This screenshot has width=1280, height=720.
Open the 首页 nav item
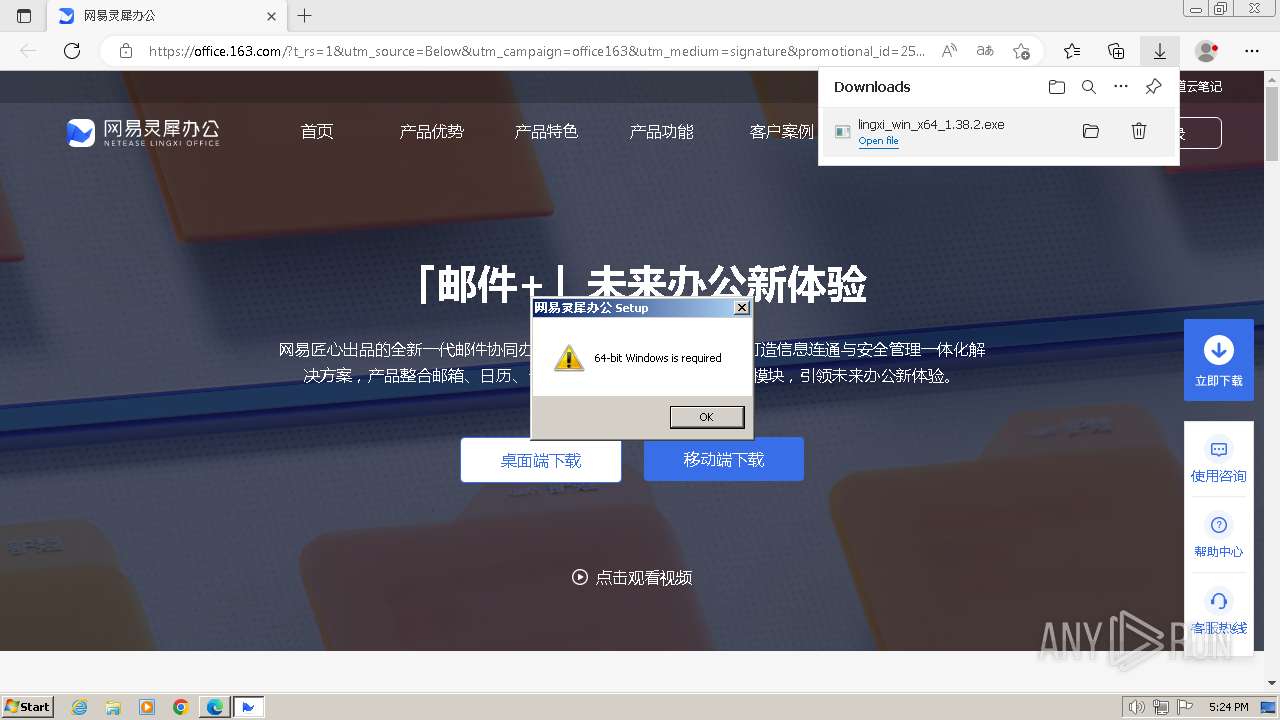click(317, 131)
